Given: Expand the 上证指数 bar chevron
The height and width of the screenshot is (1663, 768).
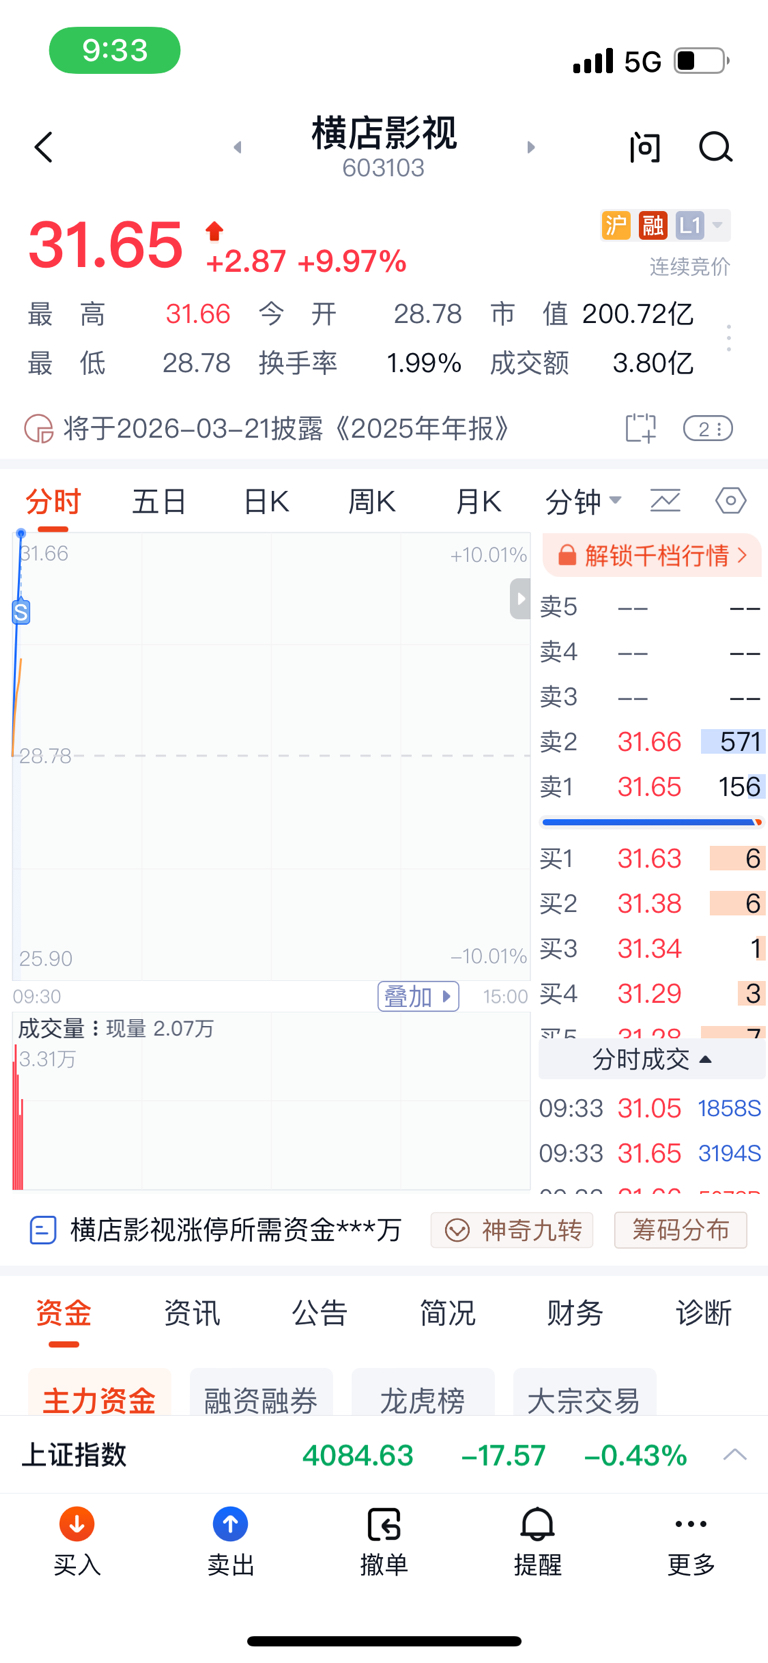Looking at the screenshot, I should click(735, 1454).
